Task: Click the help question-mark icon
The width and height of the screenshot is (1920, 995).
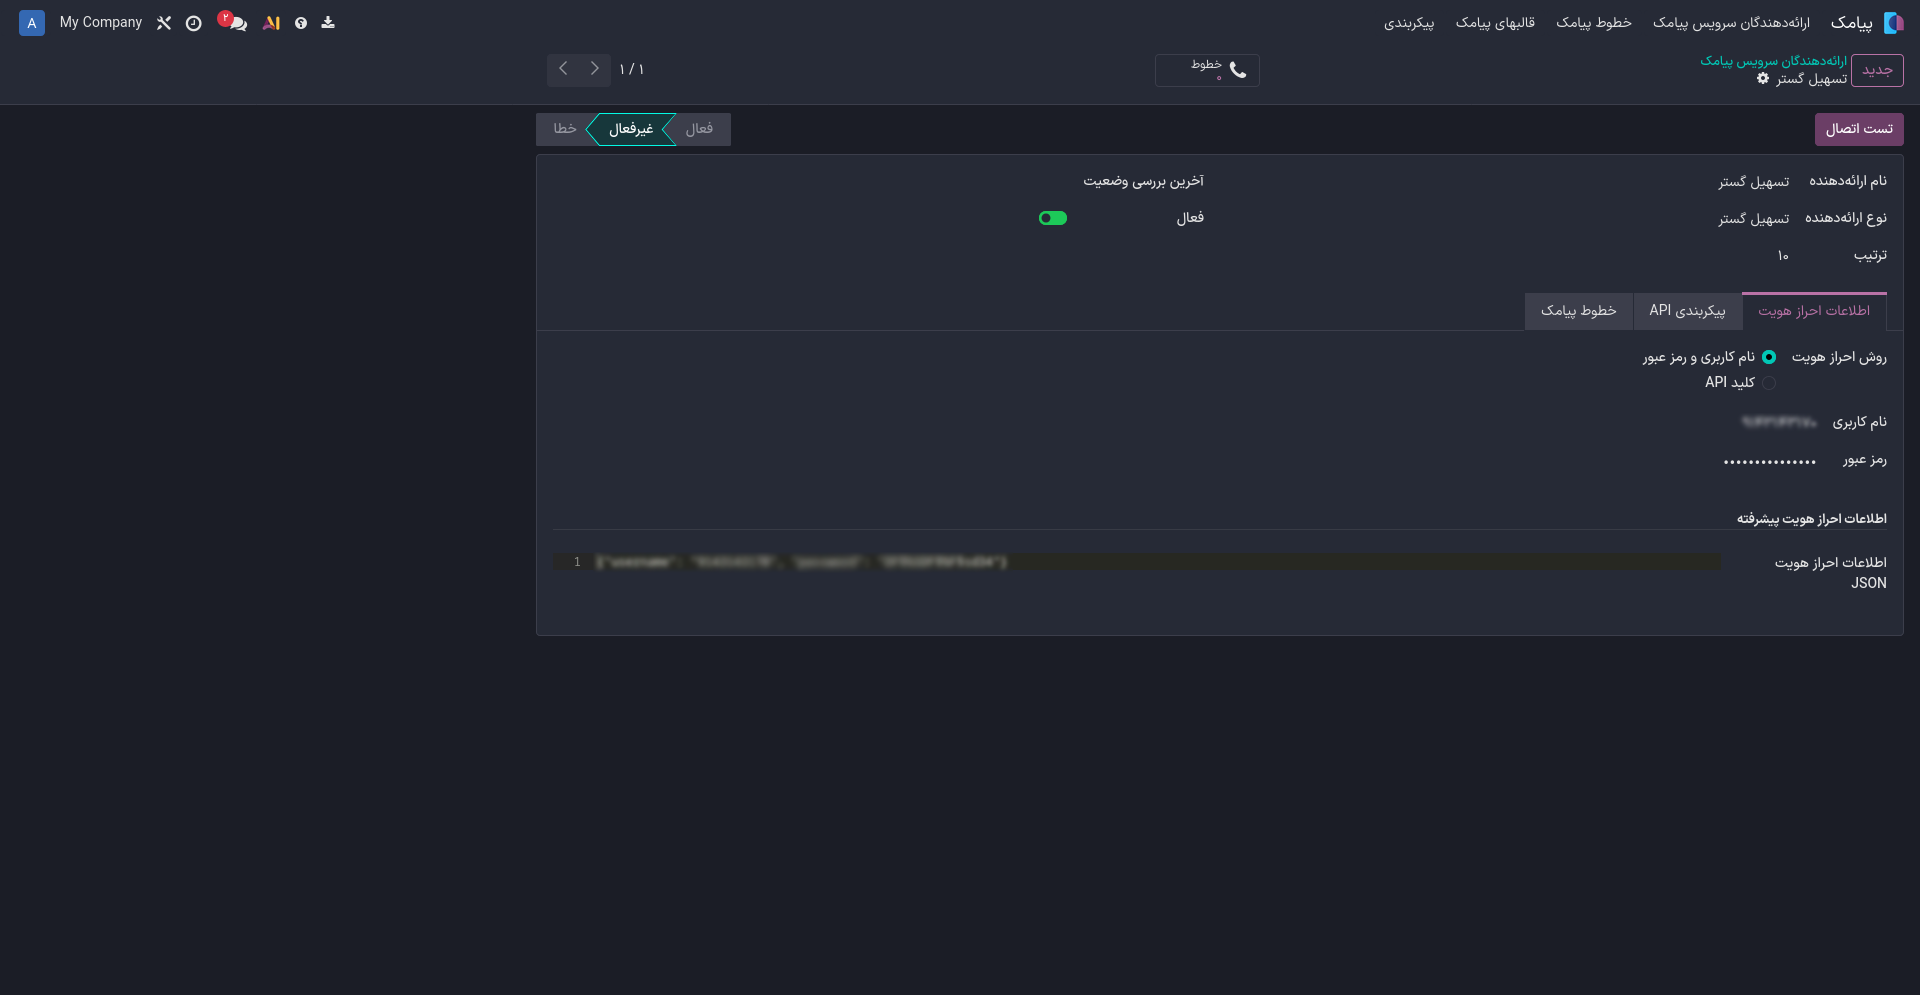Action: [x=302, y=23]
